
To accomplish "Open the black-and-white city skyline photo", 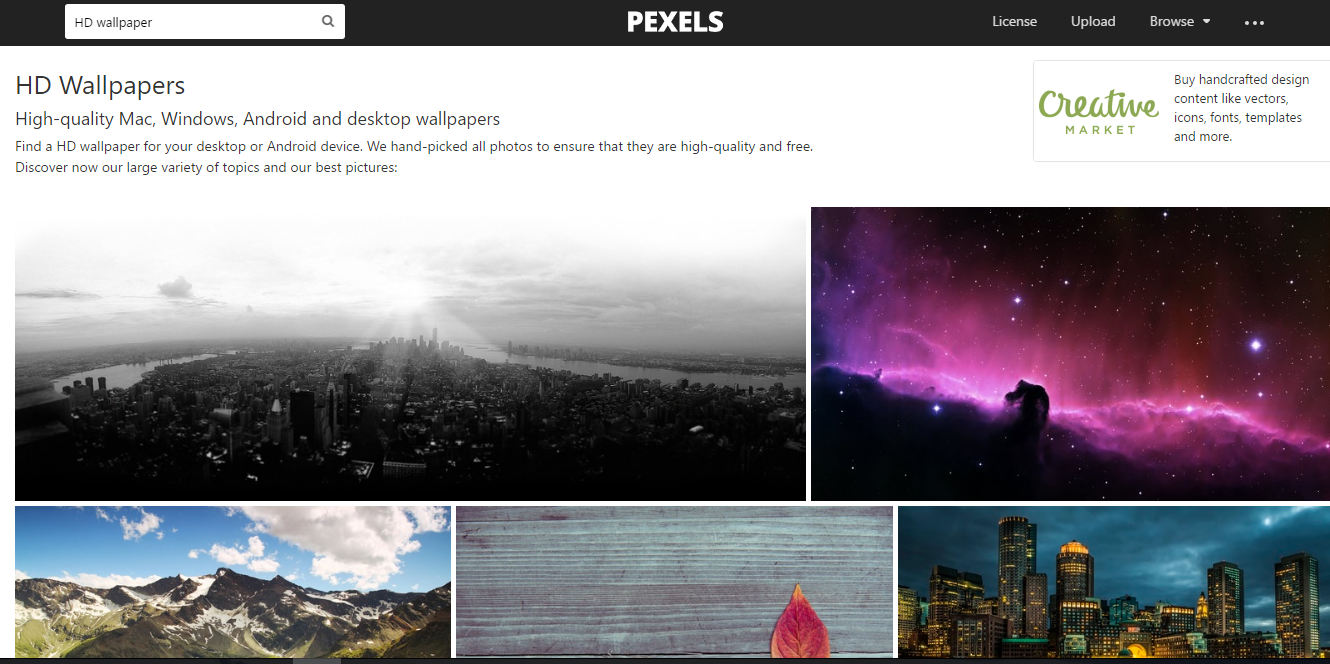I will (410, 353).
